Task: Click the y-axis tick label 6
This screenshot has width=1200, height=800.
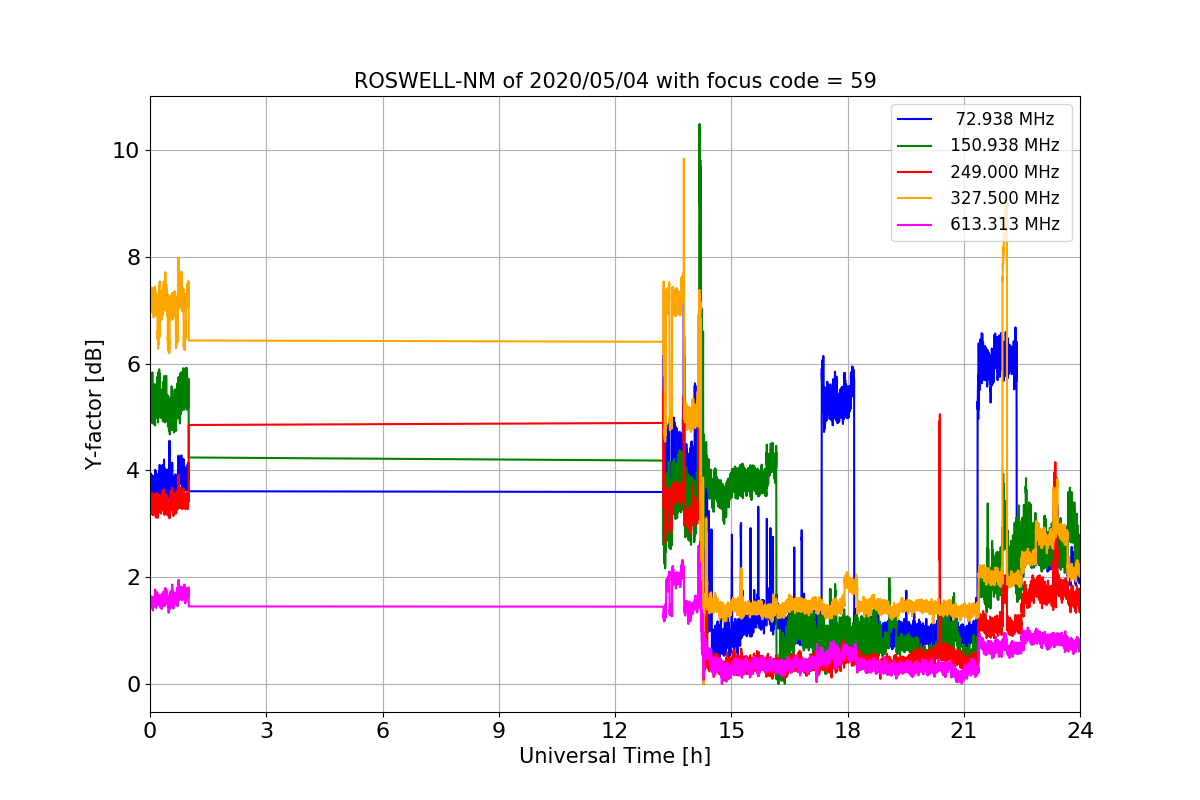Action: (x=134, y=364)
